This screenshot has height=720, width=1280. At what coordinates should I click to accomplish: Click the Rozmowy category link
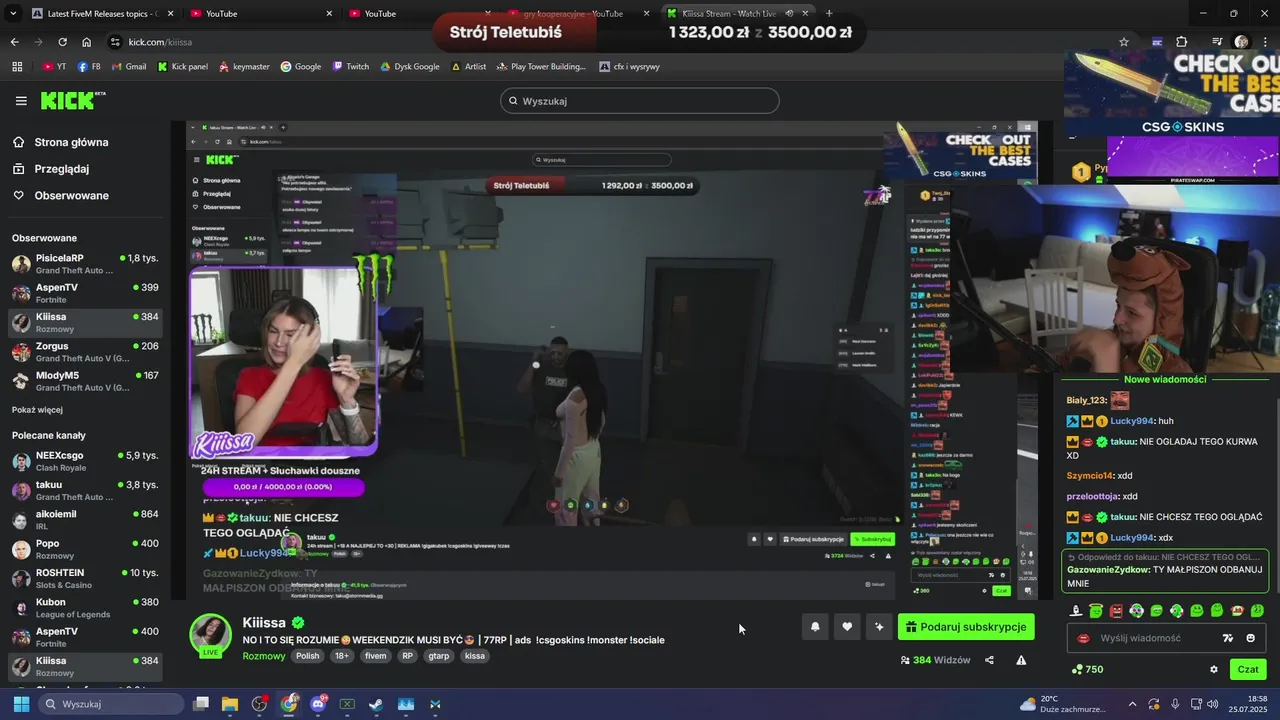[x=264, y=656]
